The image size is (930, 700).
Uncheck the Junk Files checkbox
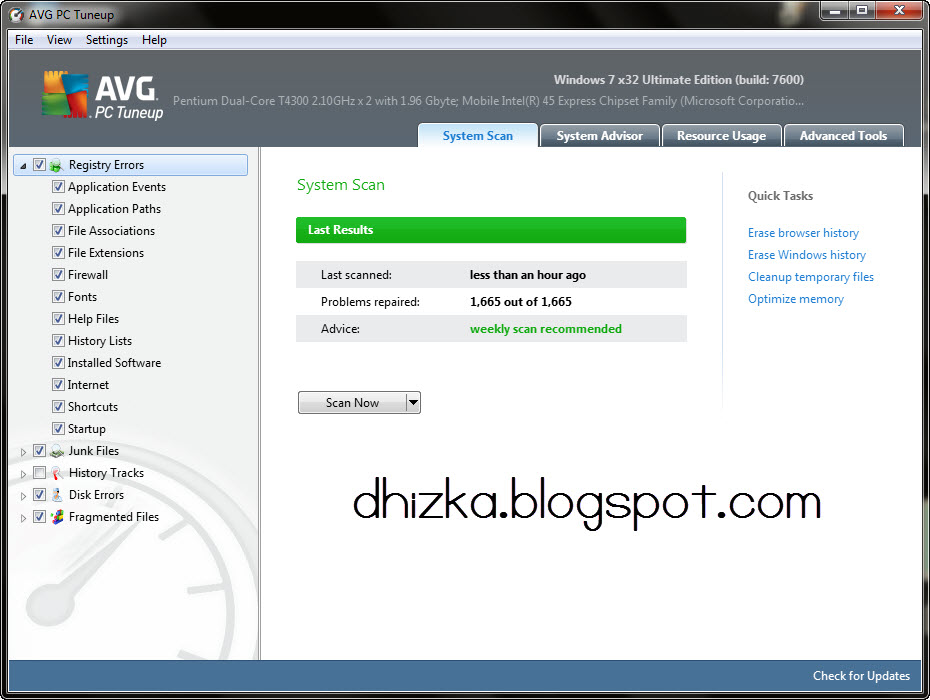pos(39,451)
